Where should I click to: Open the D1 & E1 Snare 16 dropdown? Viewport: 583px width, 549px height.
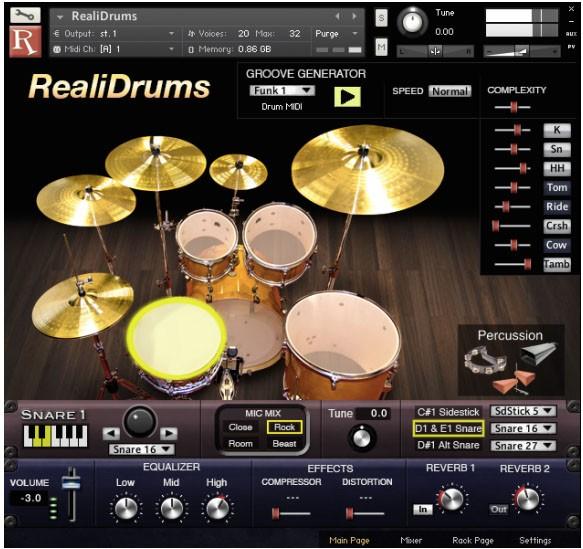[x=524, y=429]
